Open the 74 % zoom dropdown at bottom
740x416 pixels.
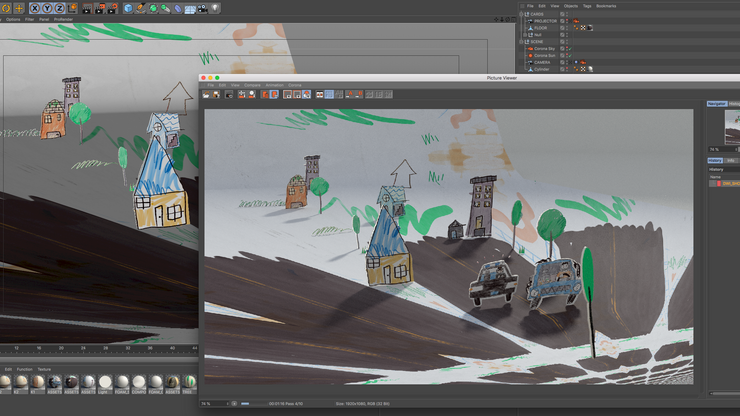(214, 404)
